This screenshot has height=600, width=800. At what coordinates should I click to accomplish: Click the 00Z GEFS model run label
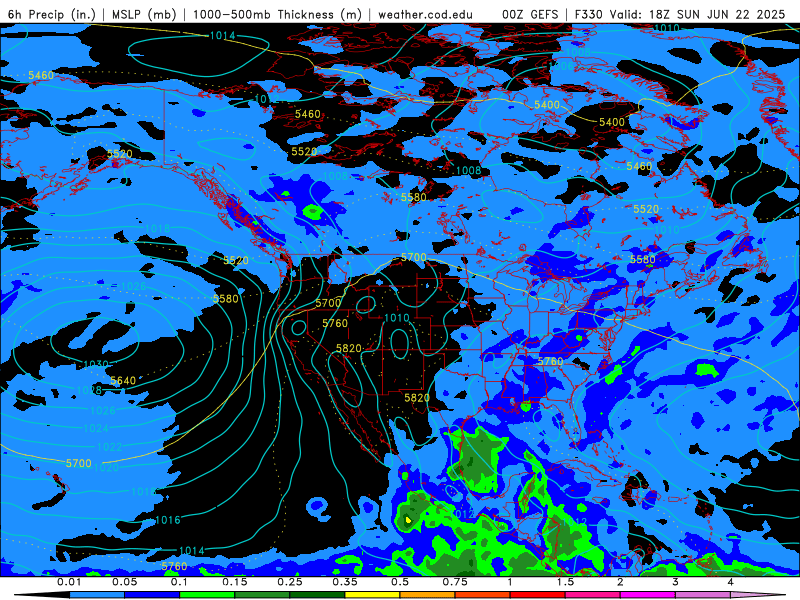(x=530, y=14)
